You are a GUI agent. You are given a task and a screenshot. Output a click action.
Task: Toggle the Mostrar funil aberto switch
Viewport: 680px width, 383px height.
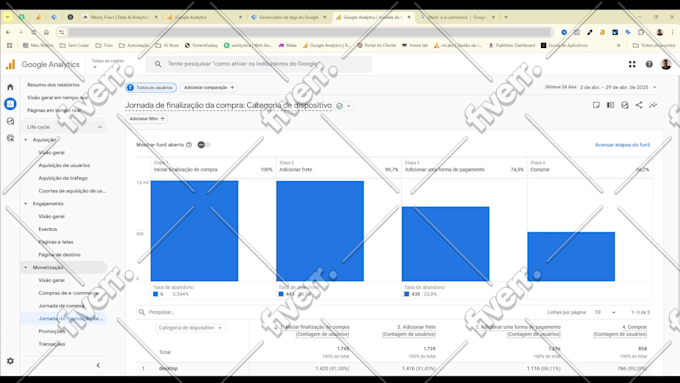click(203, 145)
